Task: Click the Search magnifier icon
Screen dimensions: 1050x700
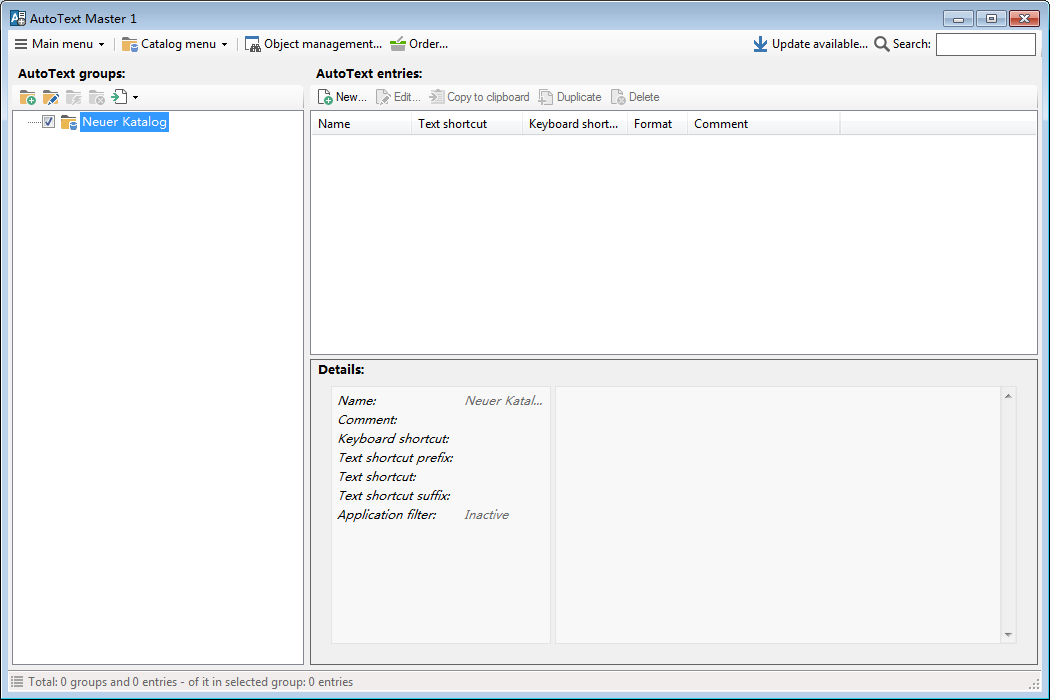Action: [882, 44]
